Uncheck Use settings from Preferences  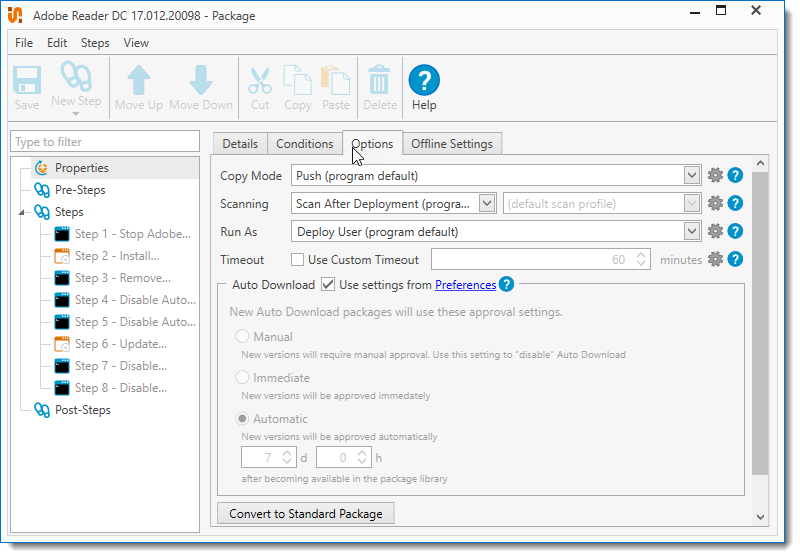point(328,285)
